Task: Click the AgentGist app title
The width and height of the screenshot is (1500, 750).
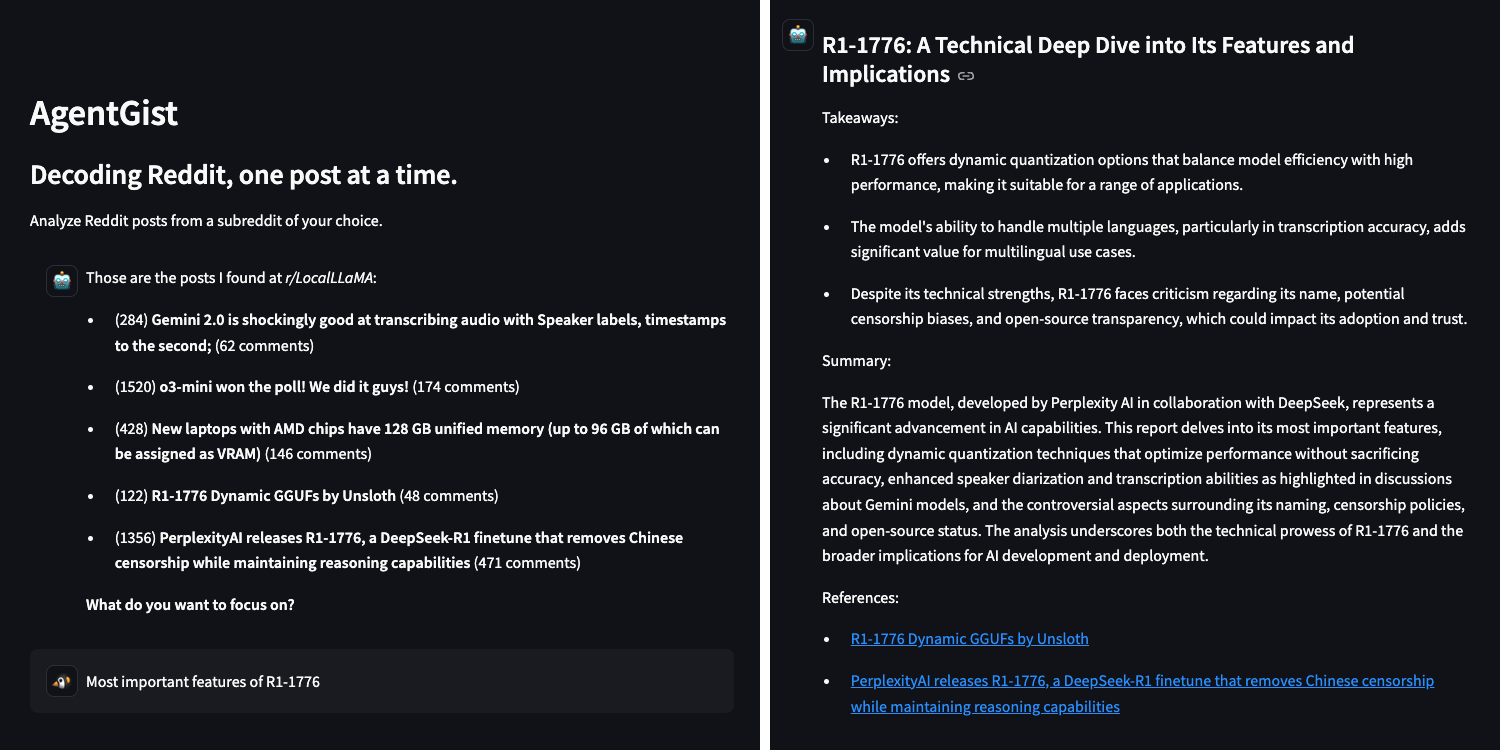Action: click(x=104, y=113)
